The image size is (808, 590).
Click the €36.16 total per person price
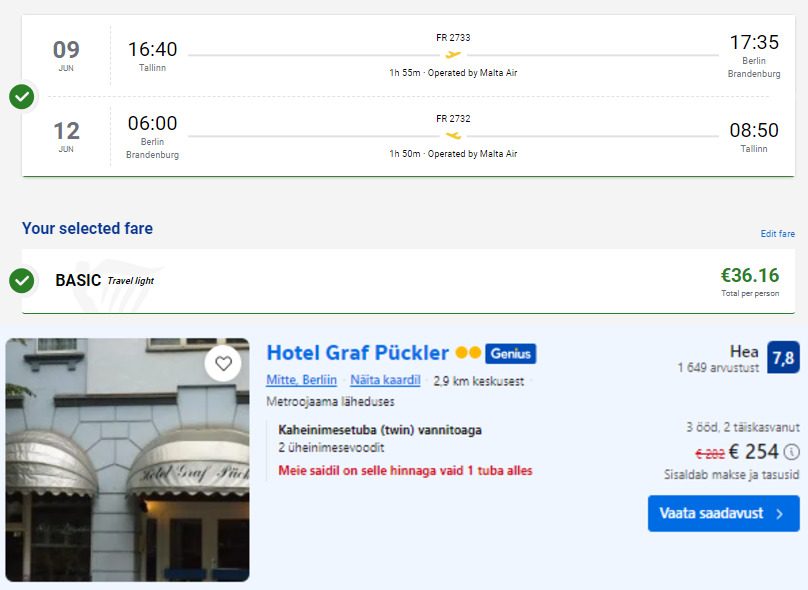point(750,275)
